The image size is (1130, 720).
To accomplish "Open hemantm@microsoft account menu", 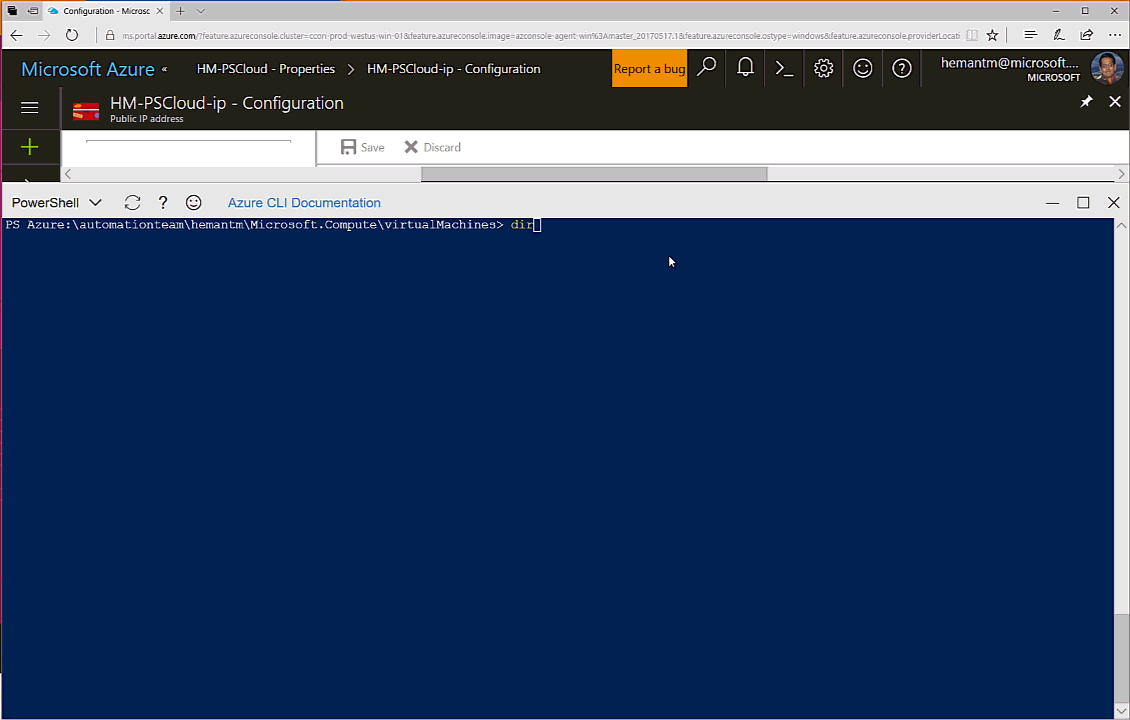I will pyautogui.click(x=1010, y=68).
